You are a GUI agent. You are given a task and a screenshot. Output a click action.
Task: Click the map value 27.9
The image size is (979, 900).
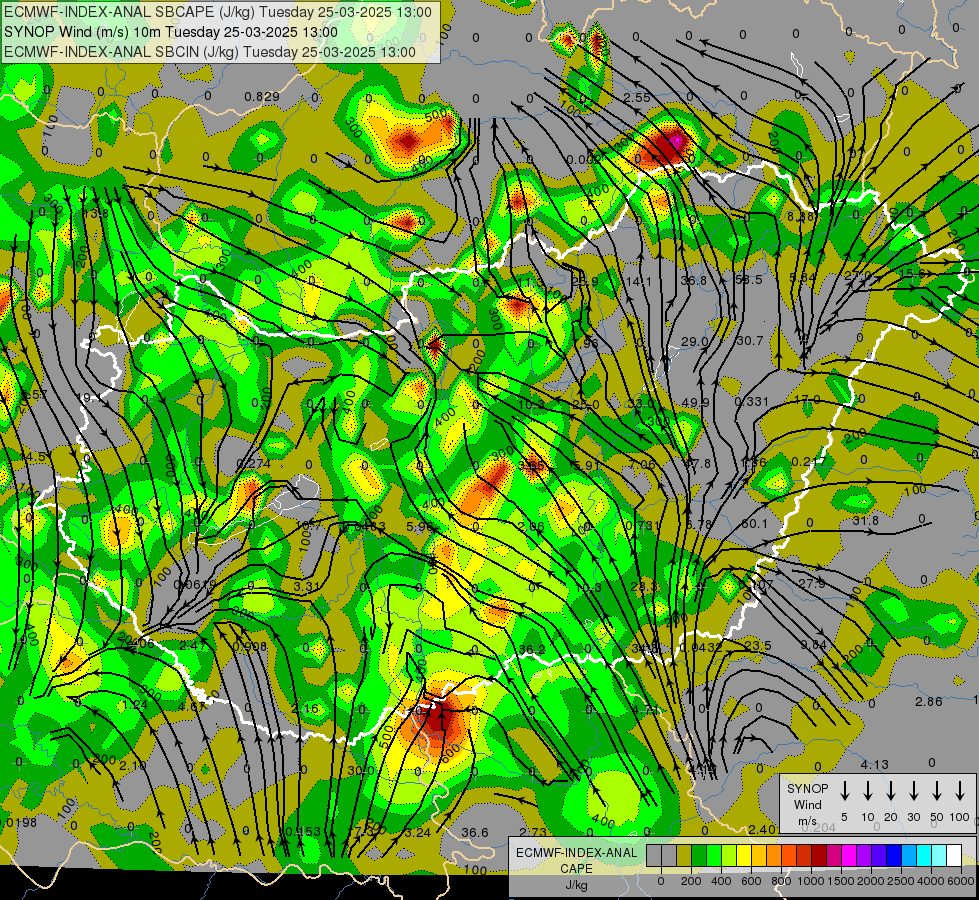click(812, 583)
